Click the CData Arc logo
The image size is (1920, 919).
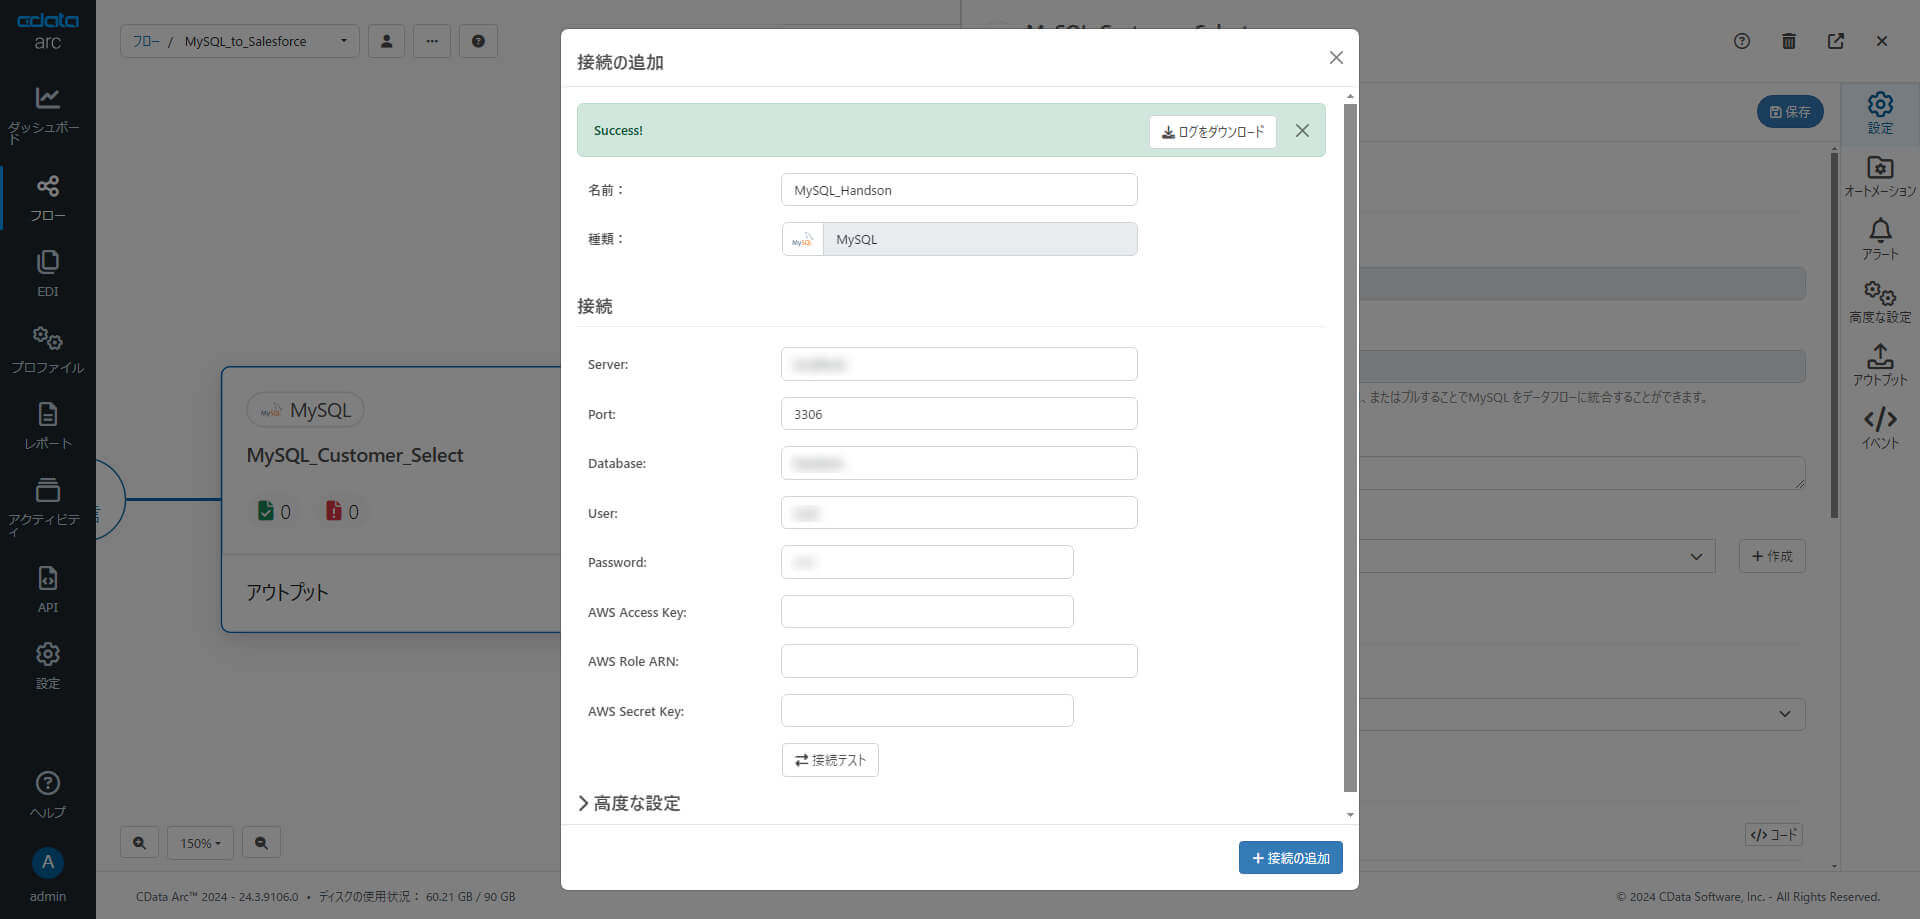(x=47, y=31)
